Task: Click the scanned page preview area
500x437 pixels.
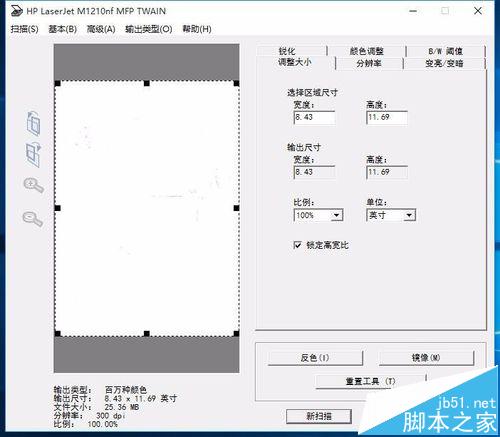Action: (x=147, y=208)
